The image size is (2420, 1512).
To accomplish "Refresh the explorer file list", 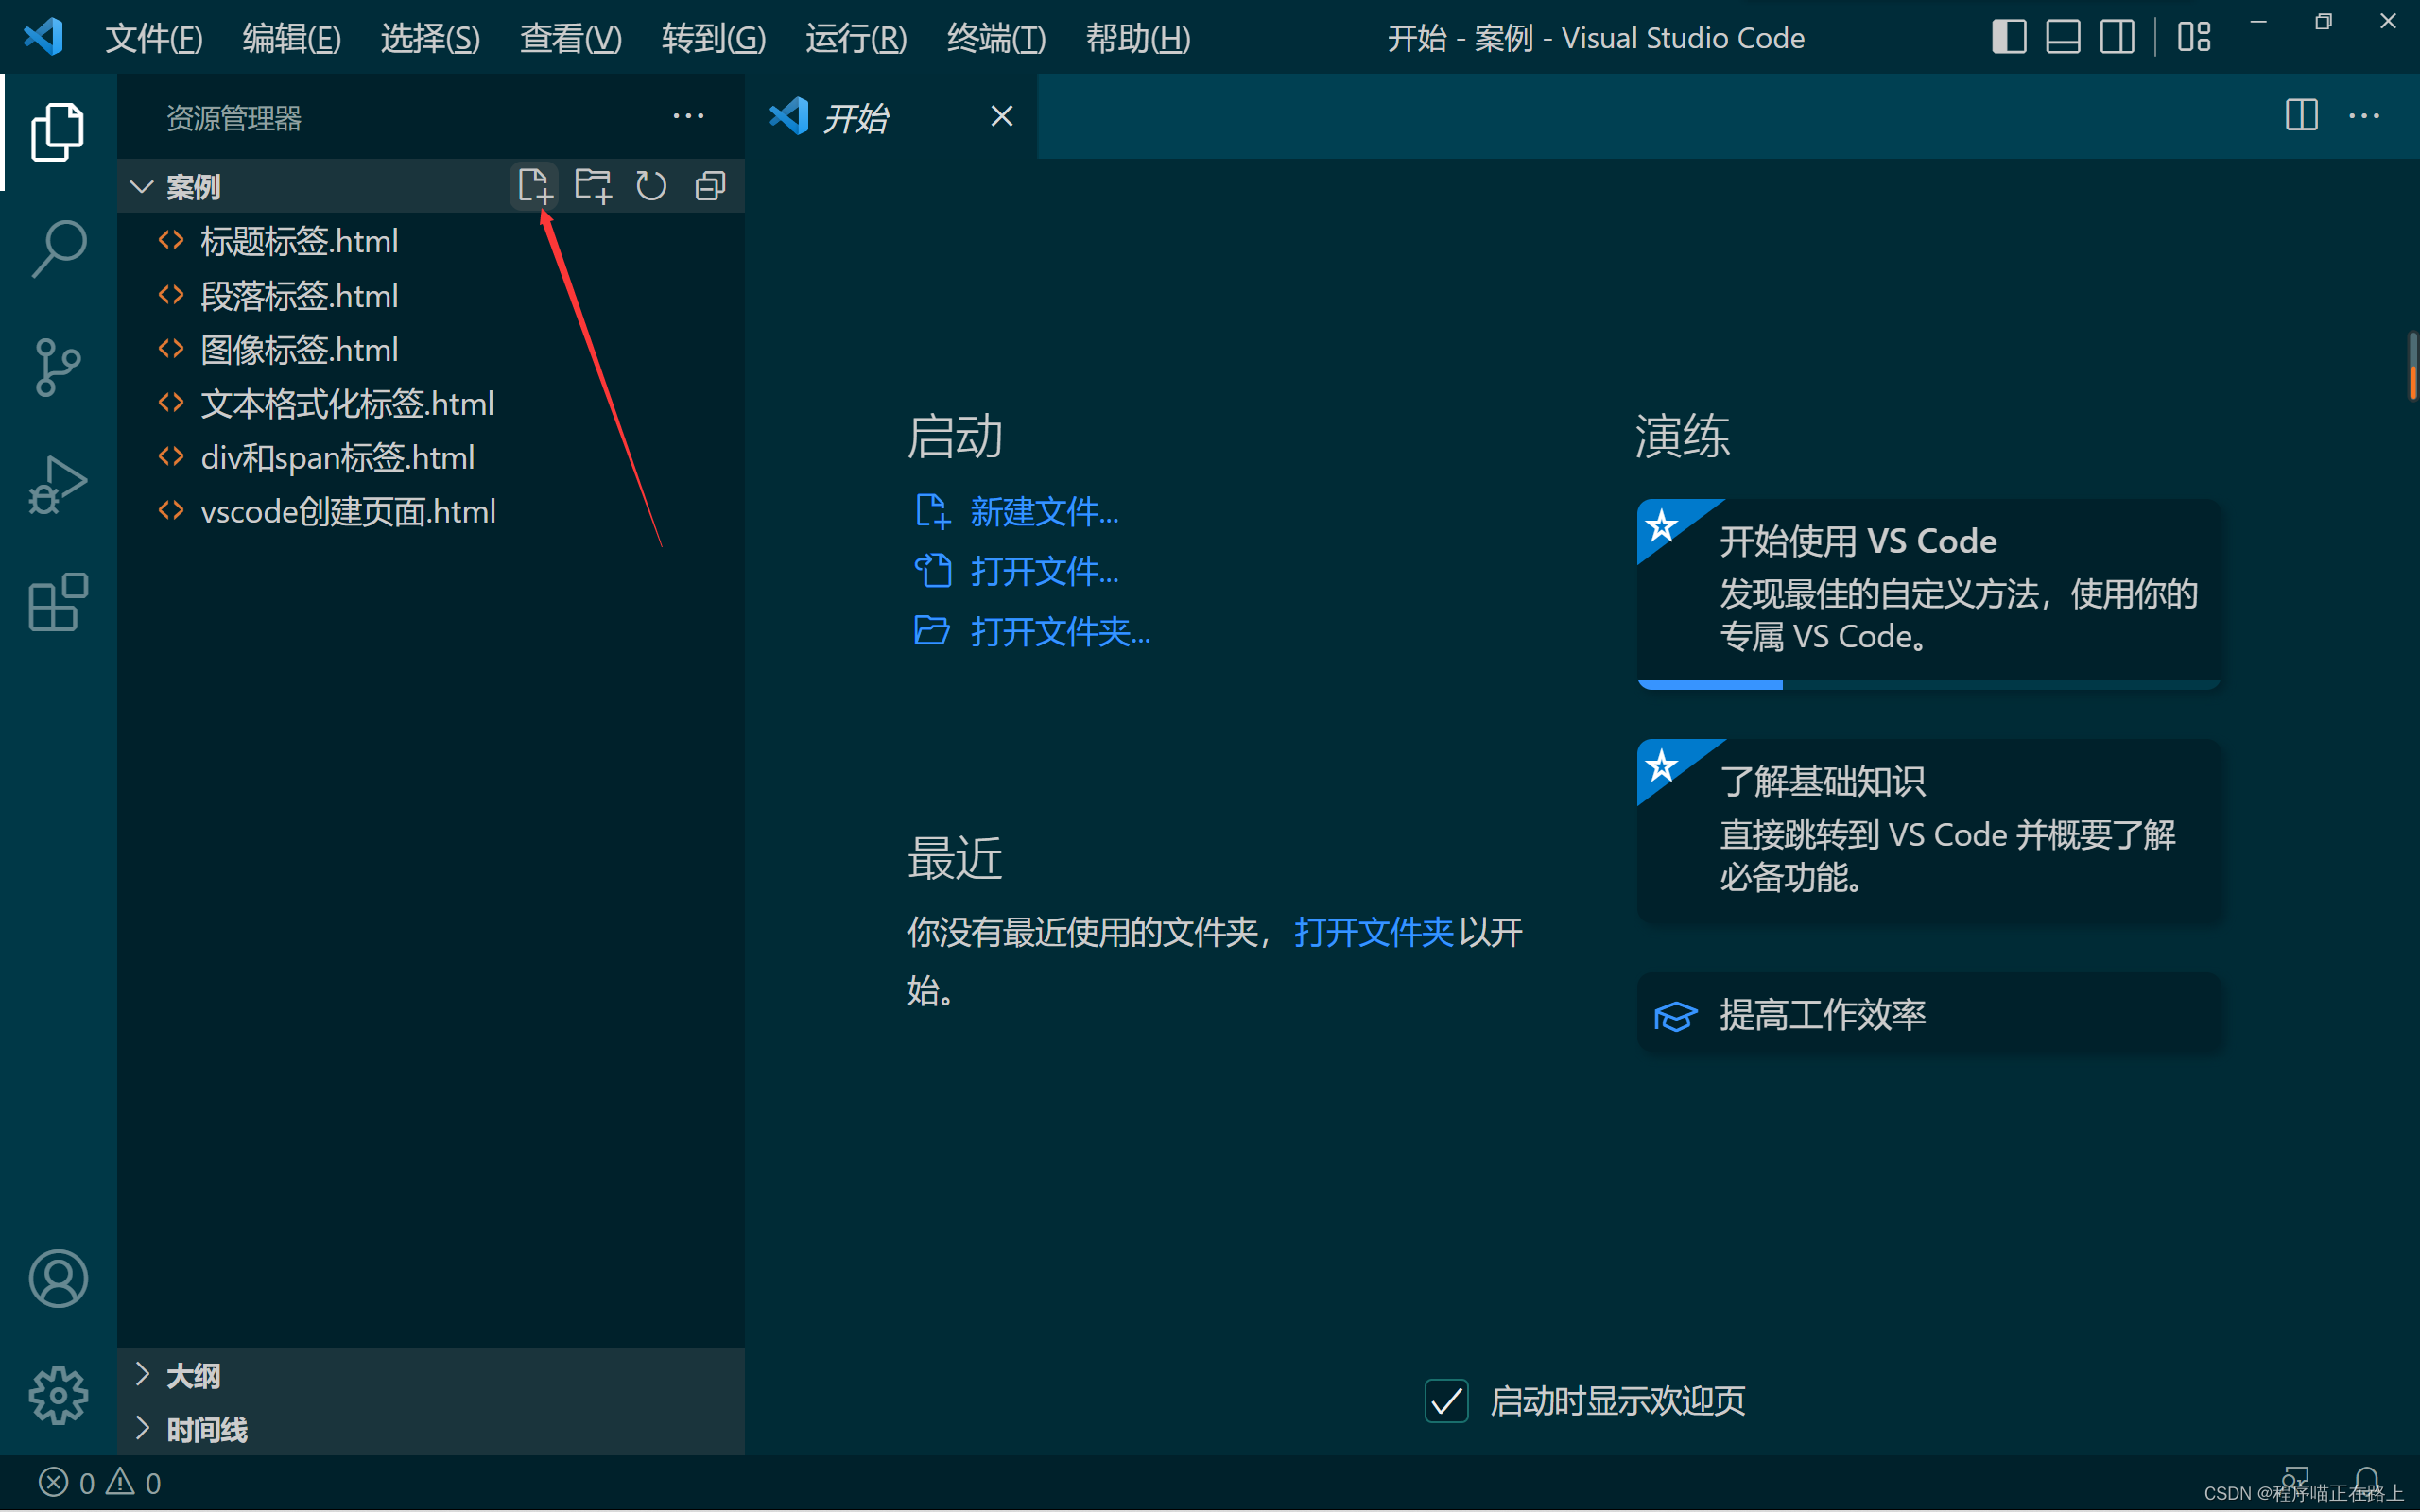I will [x=651, y=186].
